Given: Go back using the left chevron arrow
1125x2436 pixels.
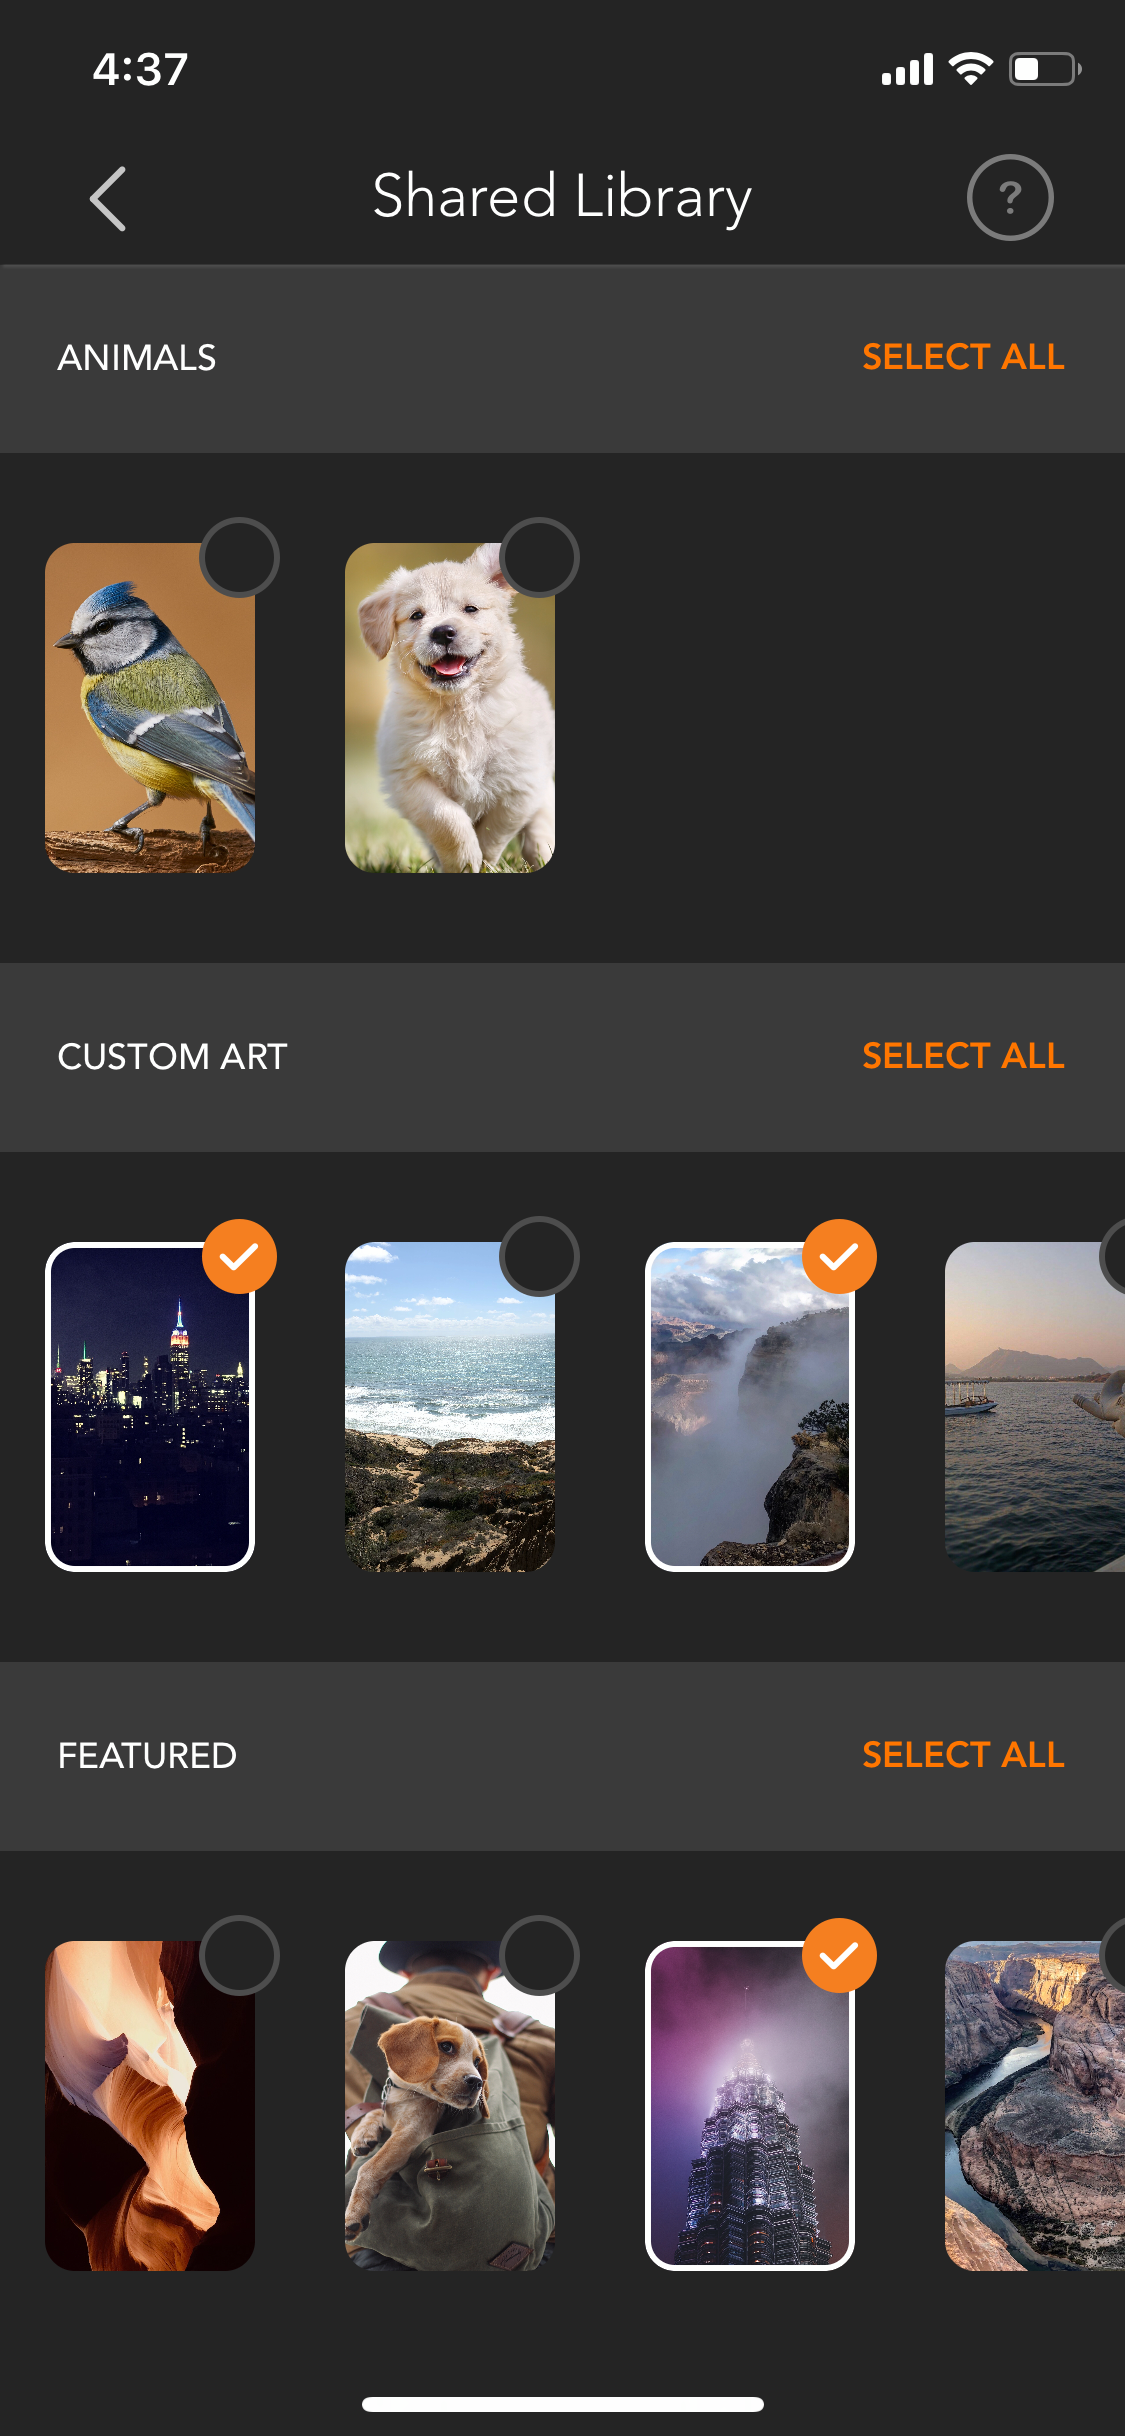Looking at the screenshot, I should click(x=108, y=199).
